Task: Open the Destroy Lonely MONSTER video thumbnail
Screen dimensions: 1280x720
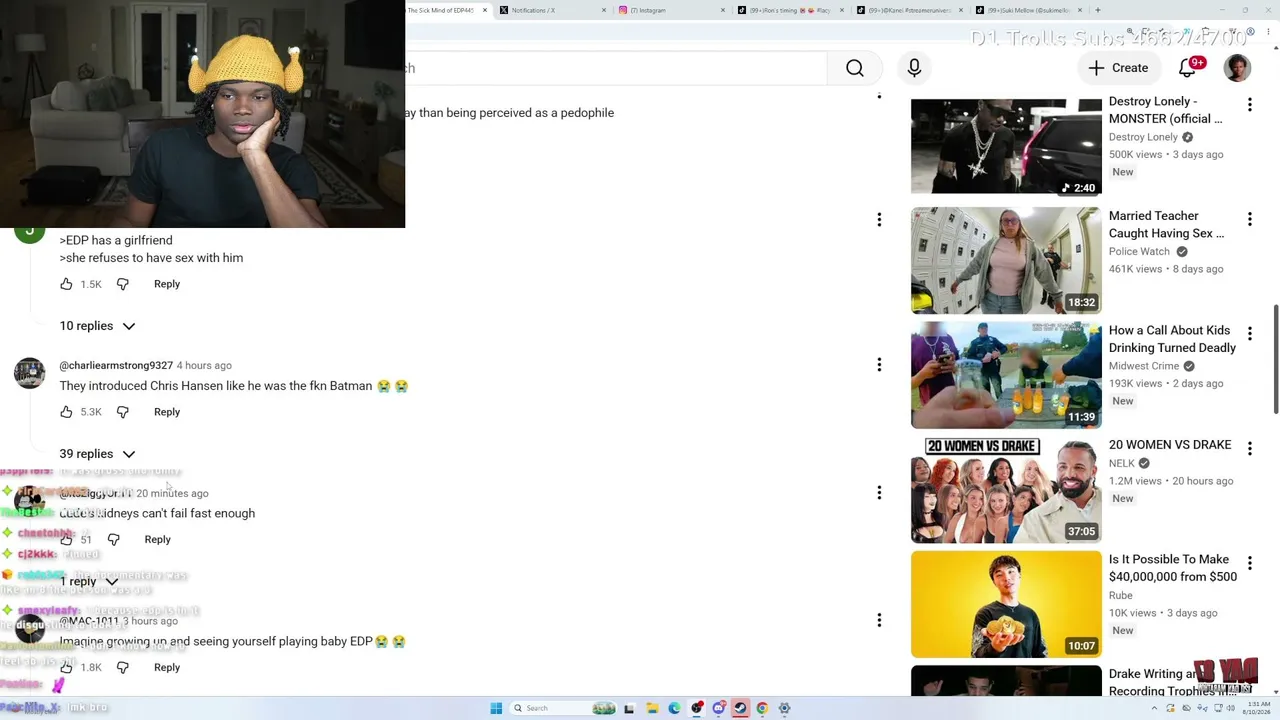Action: 1006,146
